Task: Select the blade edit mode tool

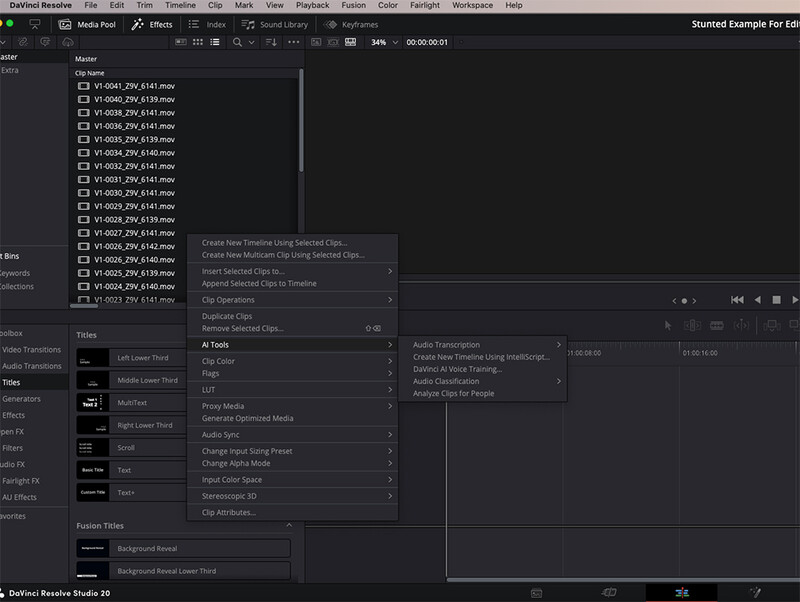Action: click(741, 325)
